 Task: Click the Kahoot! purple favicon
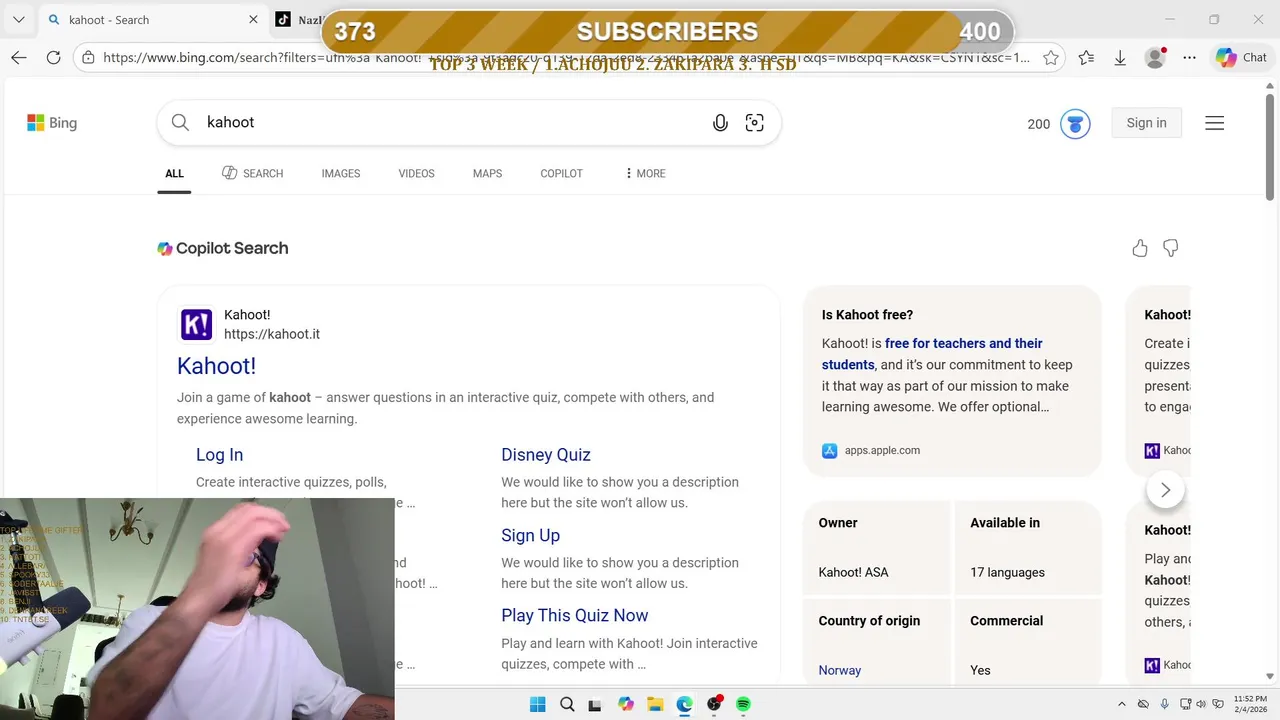(x=196, y=324)
